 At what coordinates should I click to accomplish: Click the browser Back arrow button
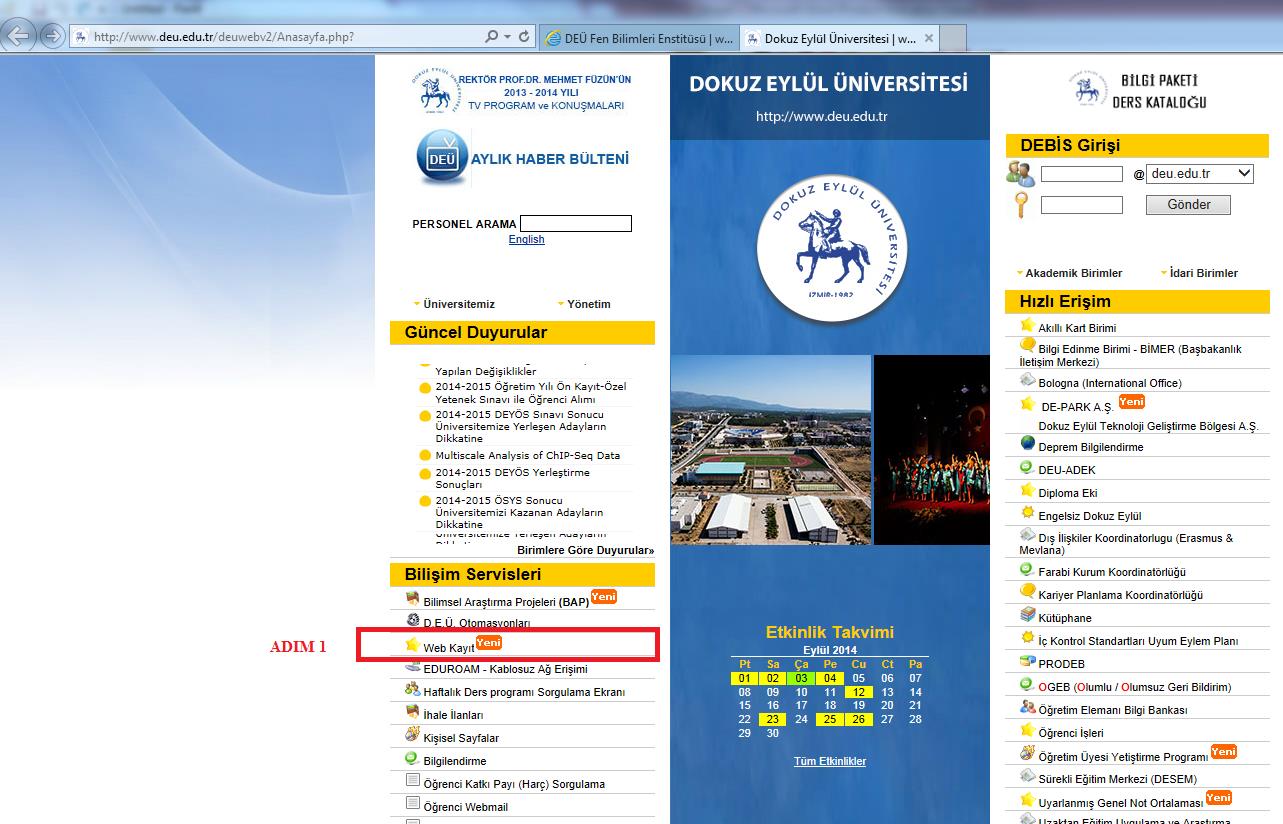(x=18, y=37)
